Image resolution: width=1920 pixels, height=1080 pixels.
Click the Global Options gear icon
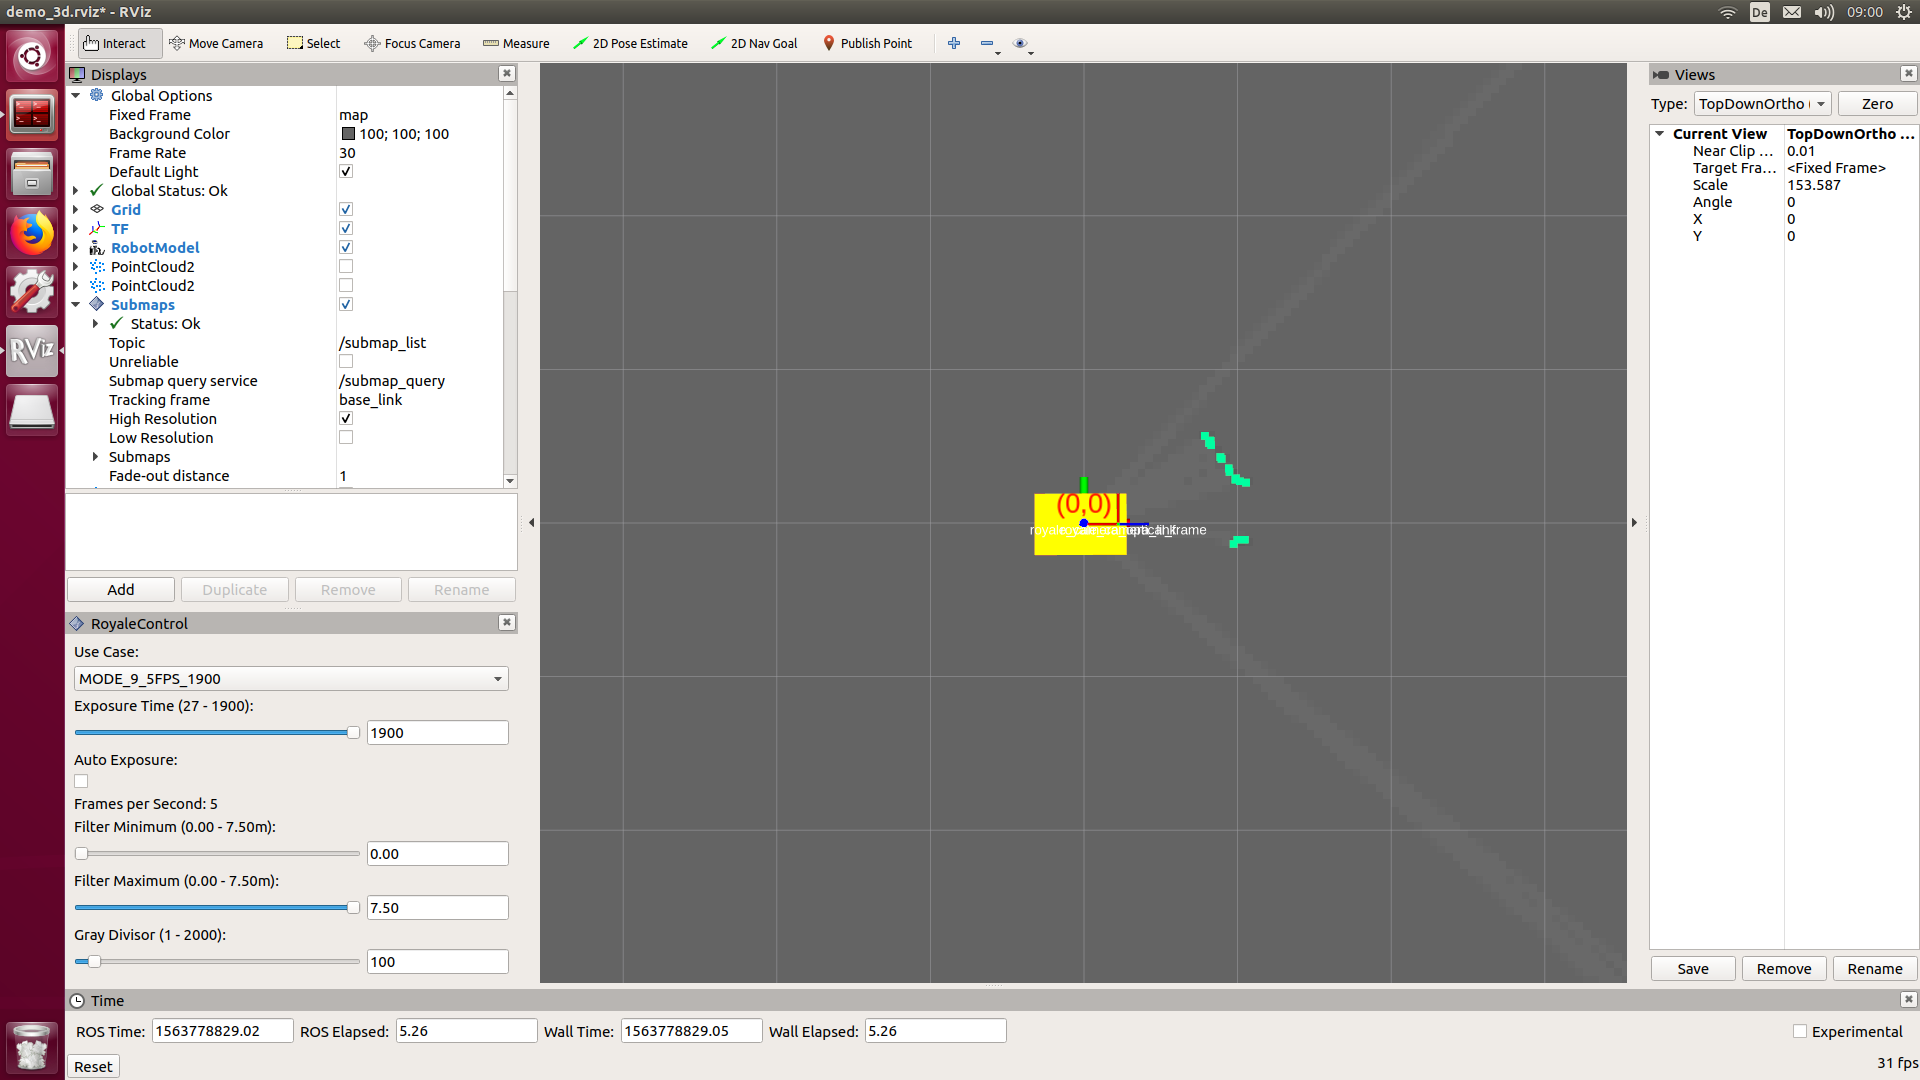97,95
